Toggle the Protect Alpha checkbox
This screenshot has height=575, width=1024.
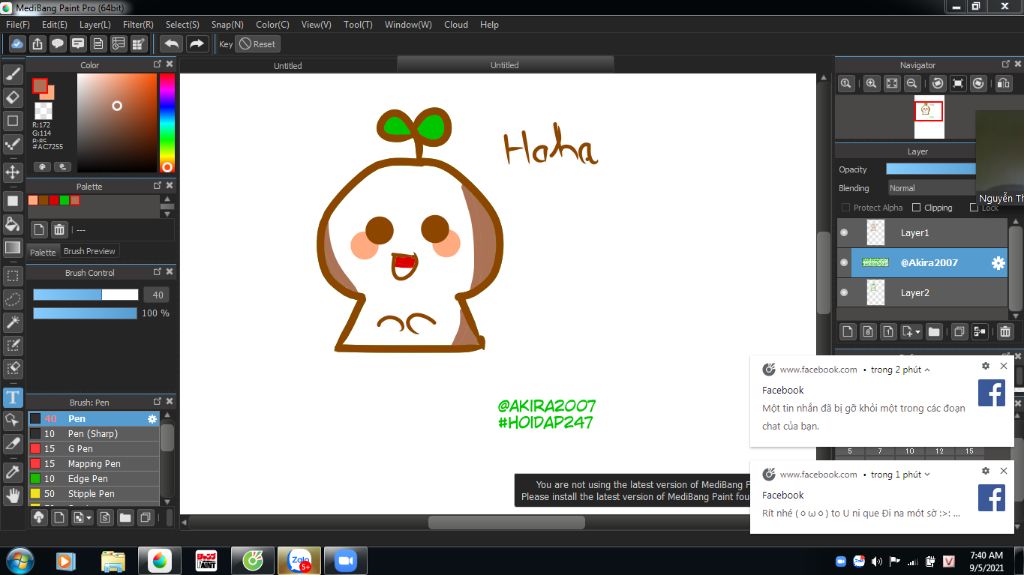(x=846, y=208)
